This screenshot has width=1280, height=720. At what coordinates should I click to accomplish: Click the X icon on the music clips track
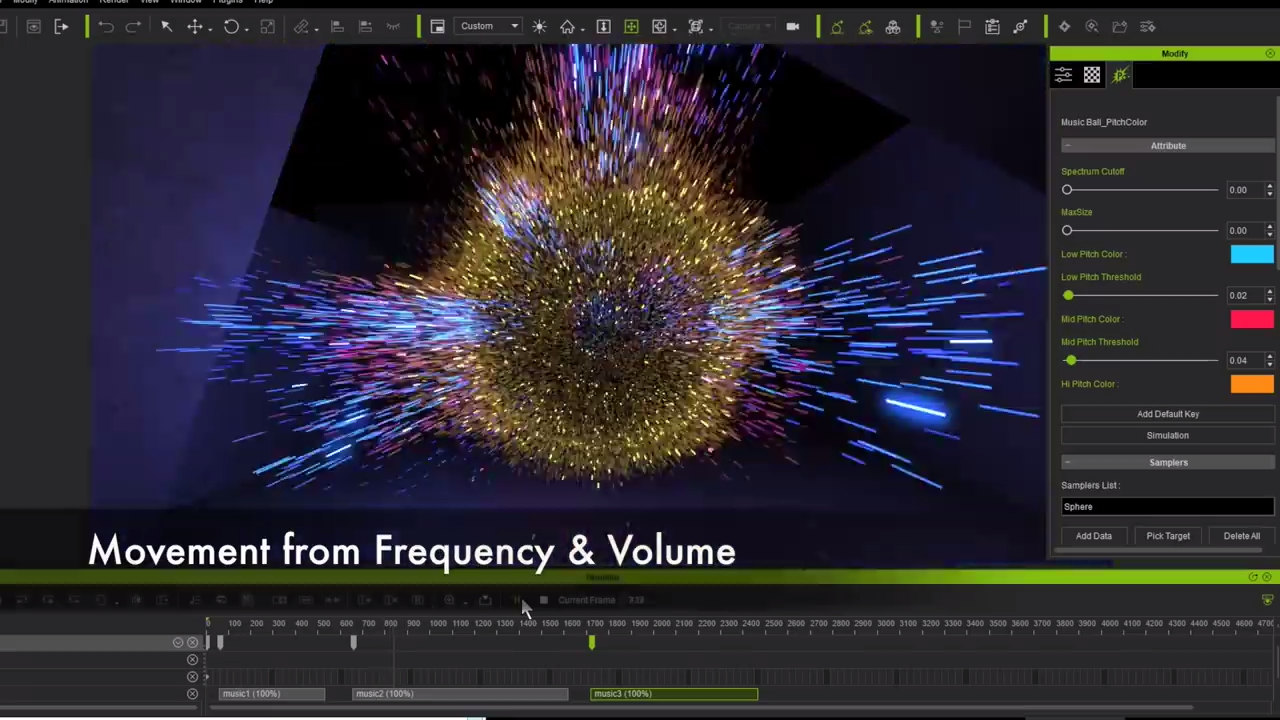tap(192, 694)
